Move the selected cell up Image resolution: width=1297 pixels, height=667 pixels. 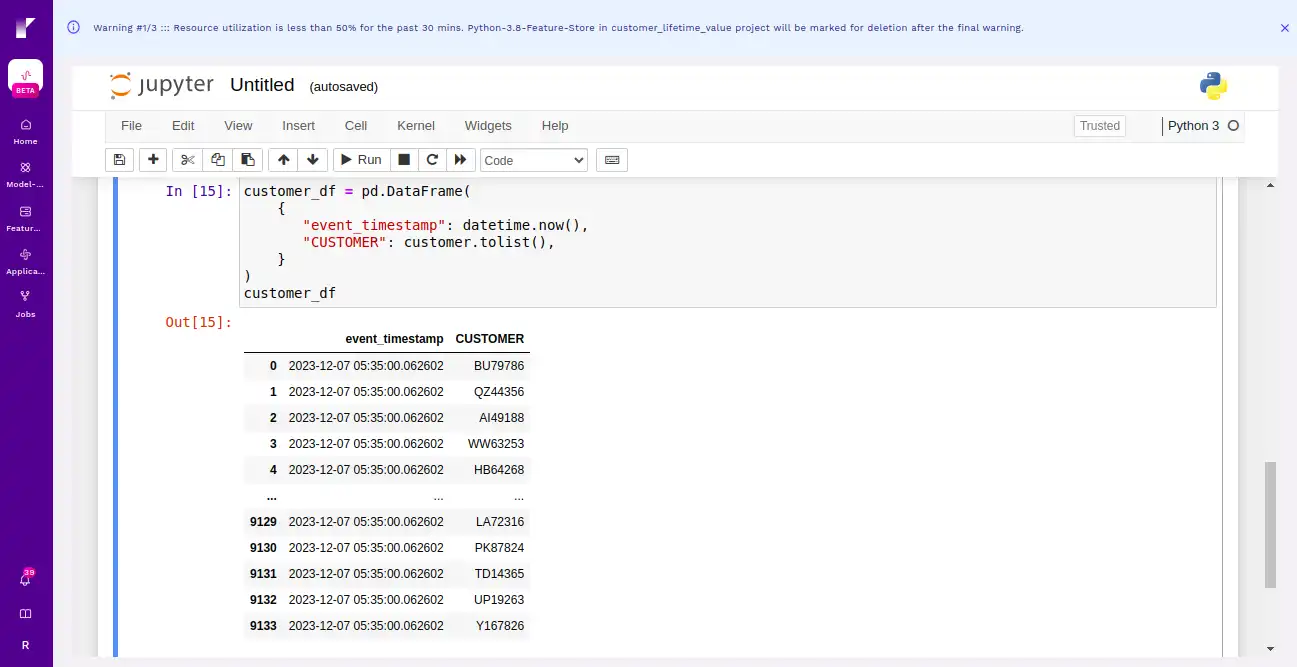click(x=283, y=160)
